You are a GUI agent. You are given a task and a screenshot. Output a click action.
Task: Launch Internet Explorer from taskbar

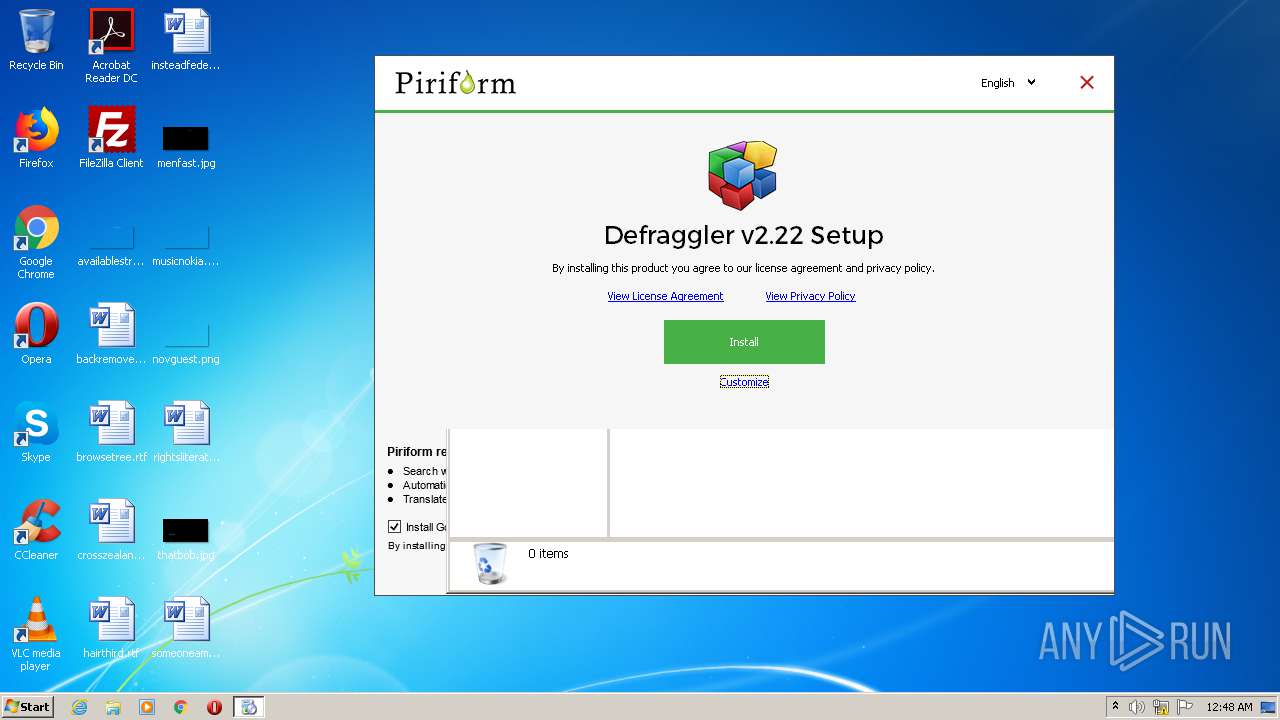point(79,707)
